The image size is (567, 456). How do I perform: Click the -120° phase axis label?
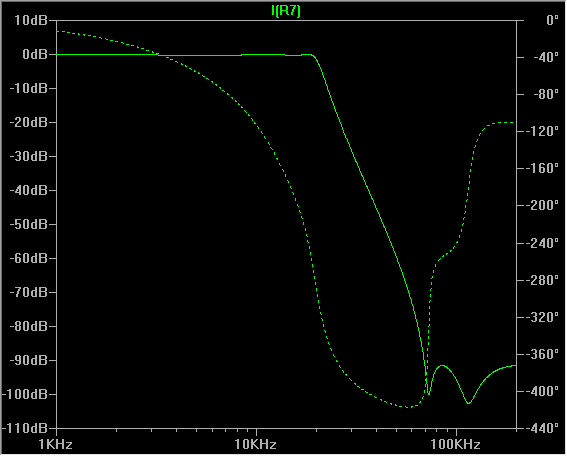click(x=543, y=131)
